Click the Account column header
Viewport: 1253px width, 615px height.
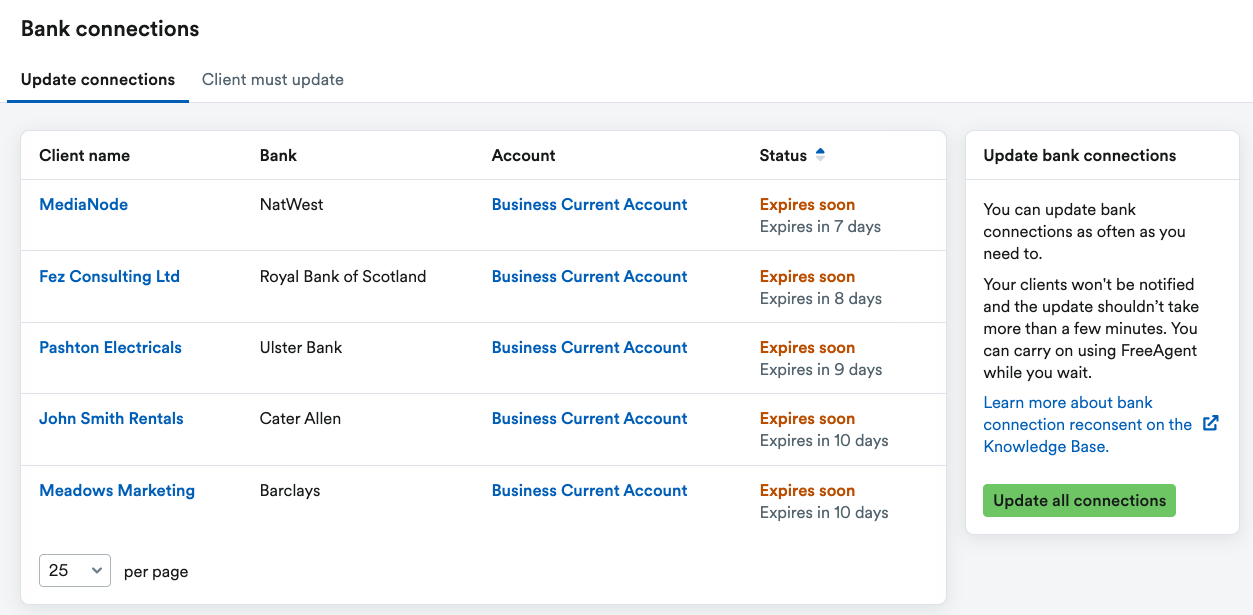click(x=524, y=155)
